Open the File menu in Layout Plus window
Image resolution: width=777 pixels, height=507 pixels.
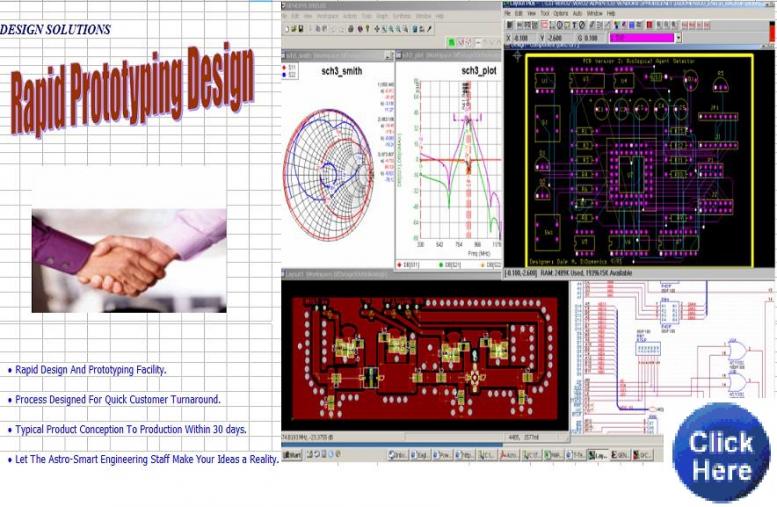coord(507,13)
